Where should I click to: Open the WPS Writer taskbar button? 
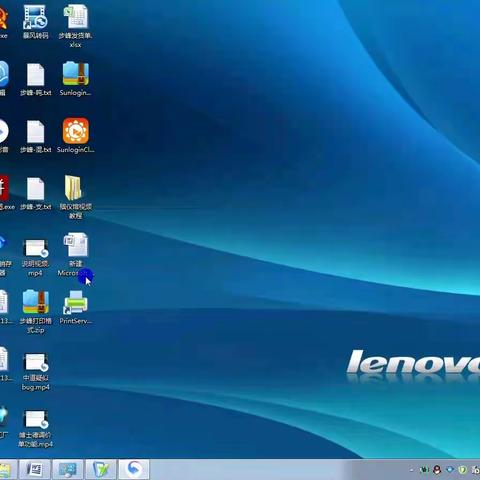tap(35, 469)
